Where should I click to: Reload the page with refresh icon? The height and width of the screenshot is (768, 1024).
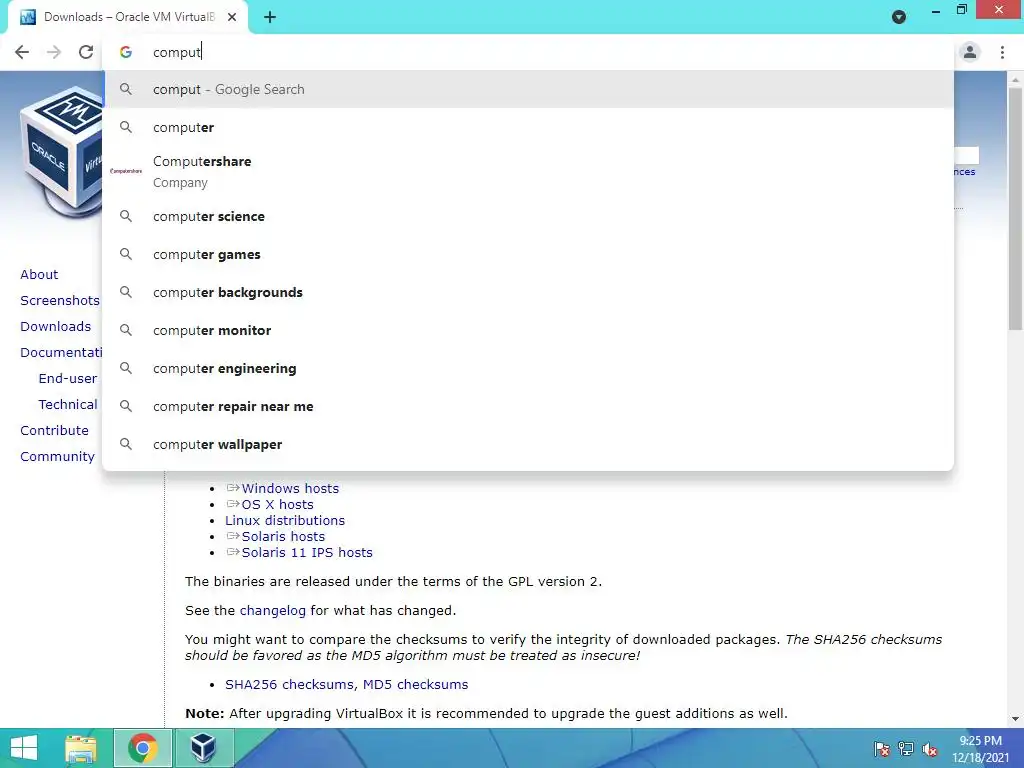coord(86,52)
